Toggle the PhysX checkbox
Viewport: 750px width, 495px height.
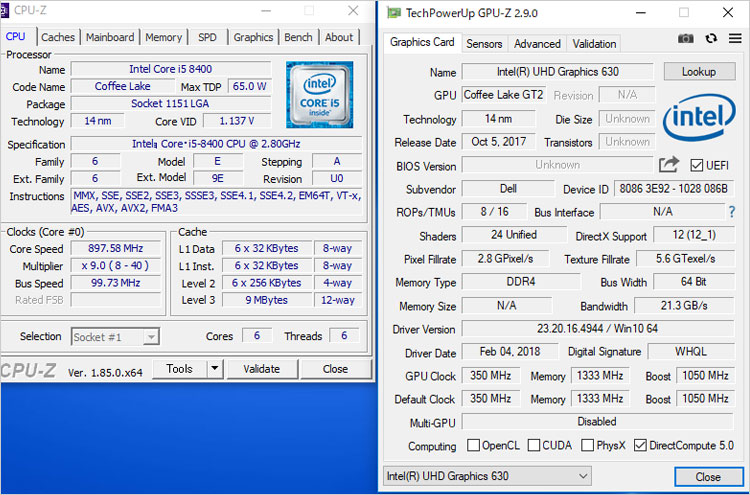tap(587, 445)
